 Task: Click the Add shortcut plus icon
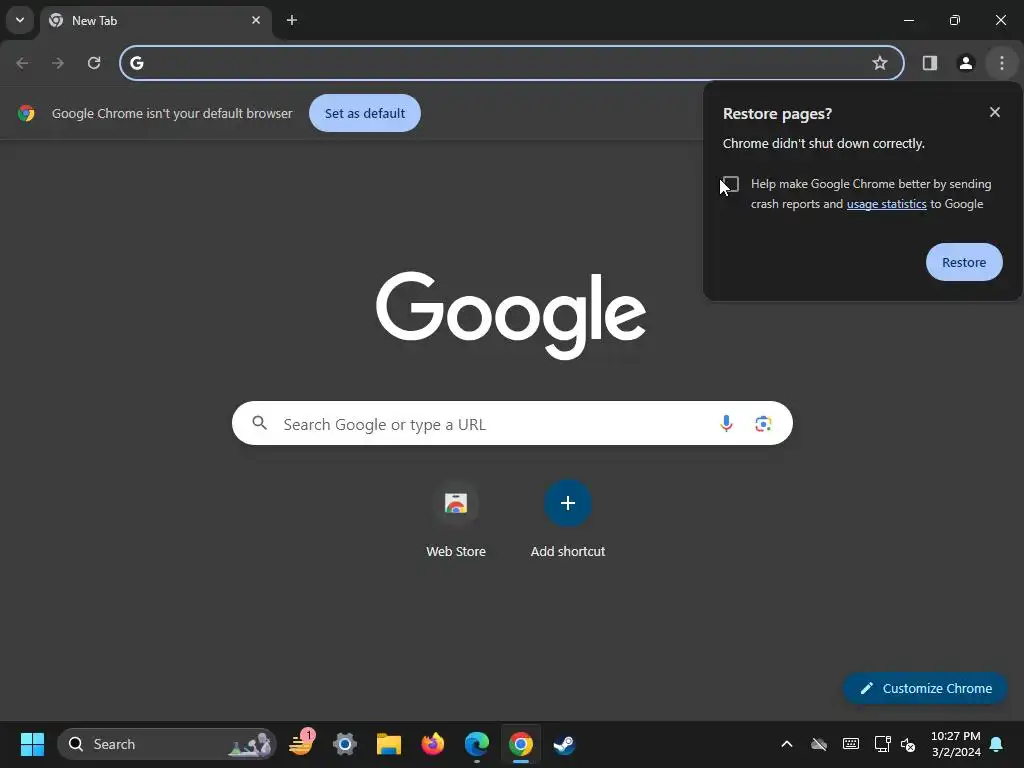click(x=568, y=503)
